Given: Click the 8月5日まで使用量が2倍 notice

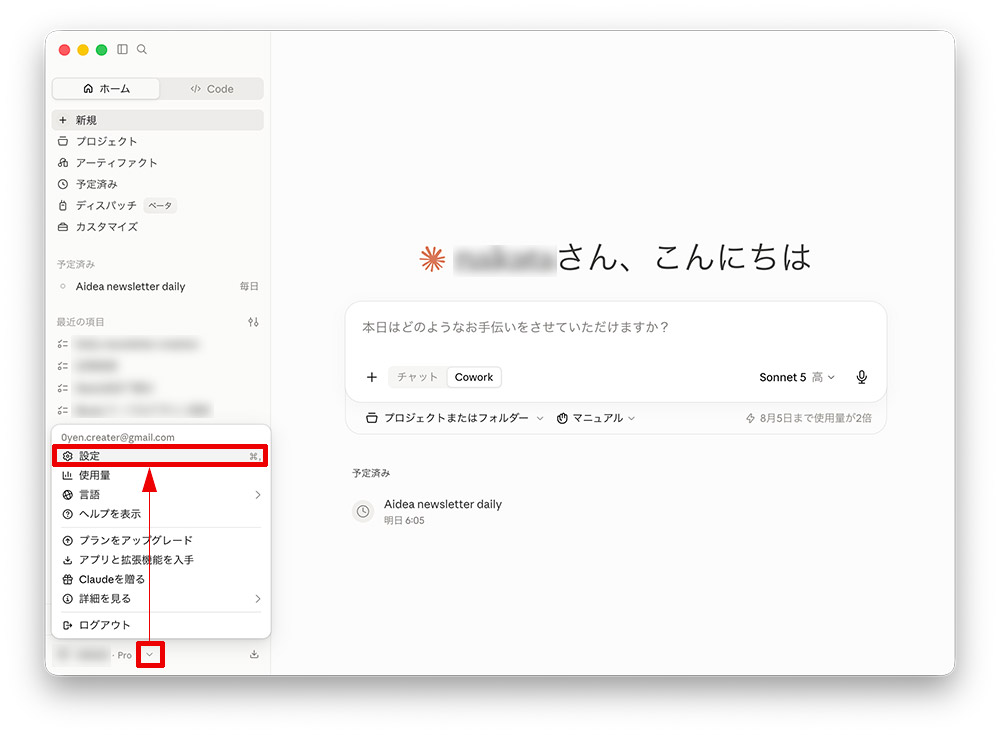Looking at the screenshot, I should pos(809,418).
